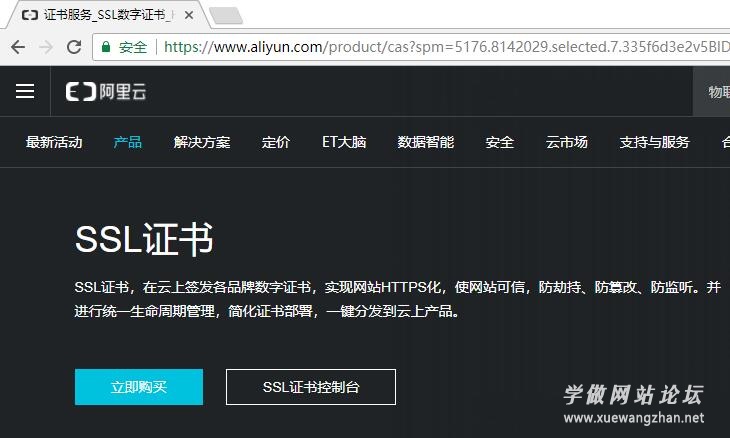The image size is (730, 438).
Task: Open the 安全 navigation item
Action: point(500,142)
